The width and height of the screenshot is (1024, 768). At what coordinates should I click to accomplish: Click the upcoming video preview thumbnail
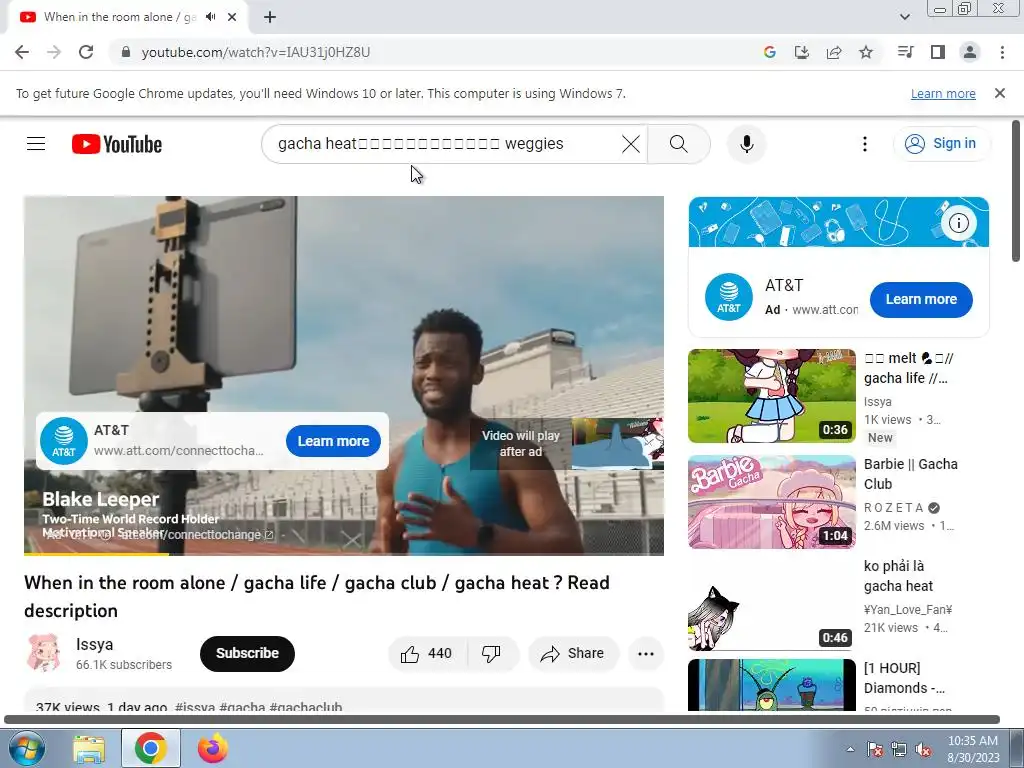[617, 443]
